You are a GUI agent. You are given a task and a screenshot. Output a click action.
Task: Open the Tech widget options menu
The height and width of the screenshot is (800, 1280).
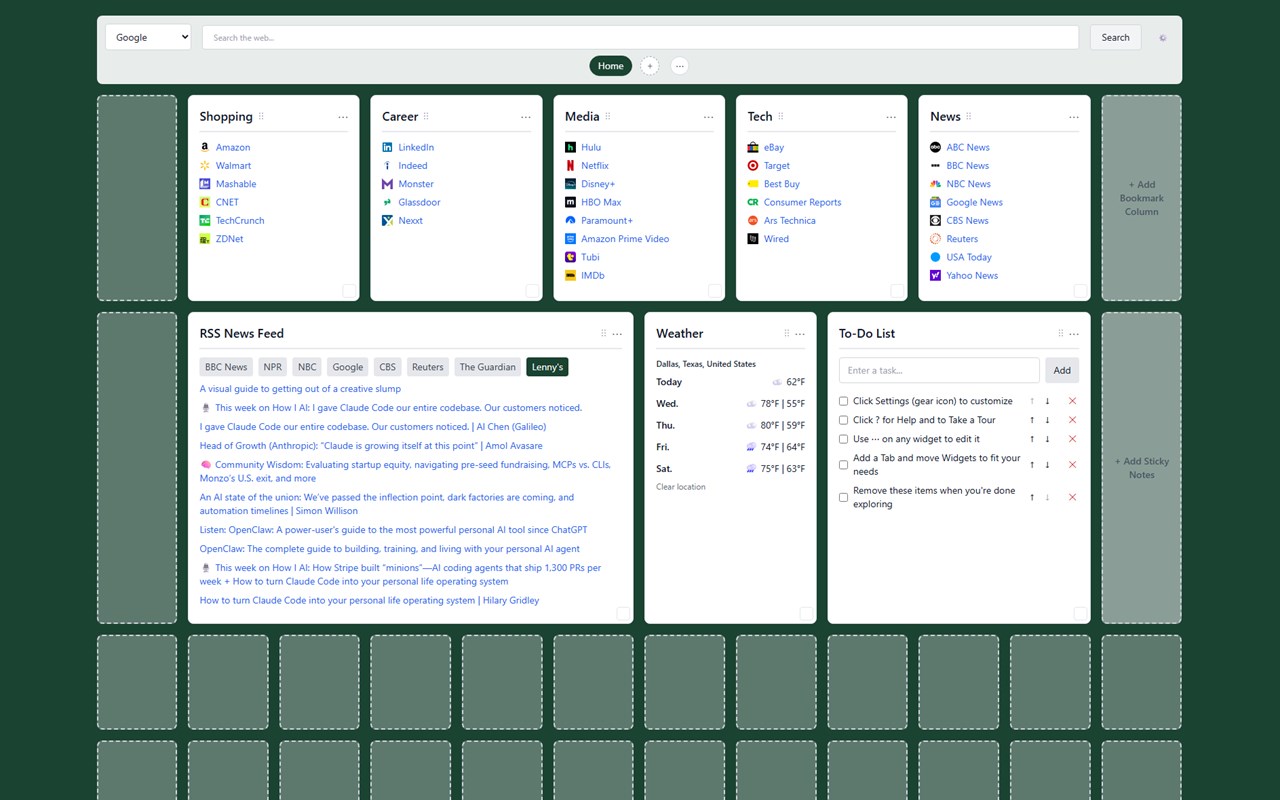pos(891,117)
